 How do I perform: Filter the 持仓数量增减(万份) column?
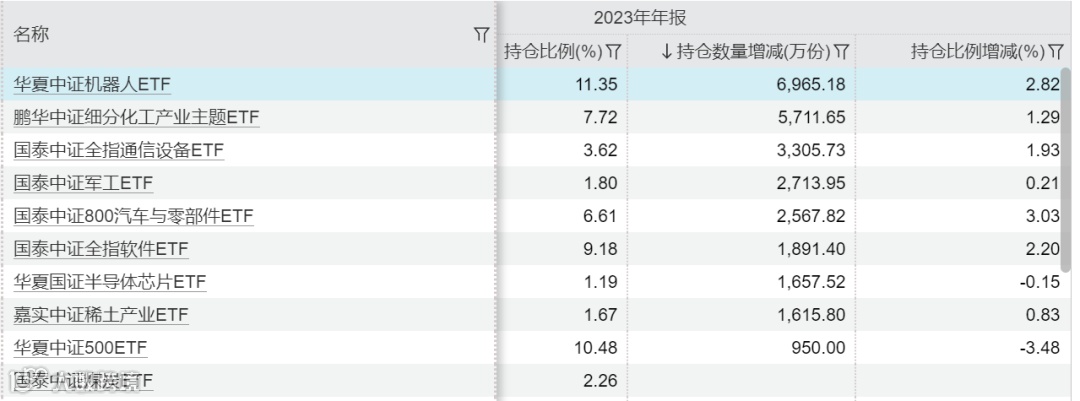[841, 52]
